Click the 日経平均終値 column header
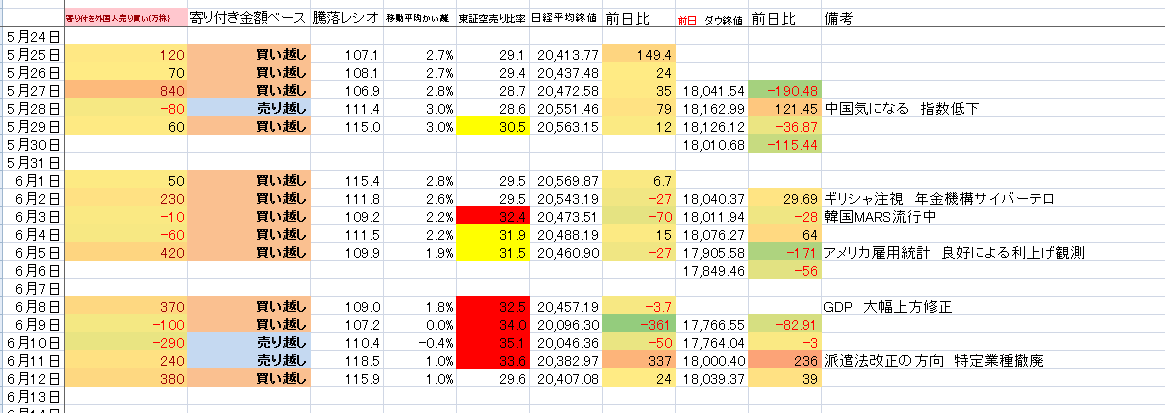1165x413 pixels. tap(565, 20)
